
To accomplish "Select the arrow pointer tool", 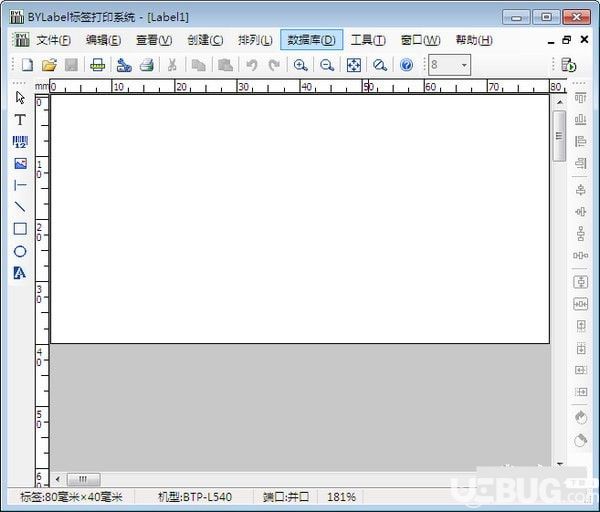I will (20, 98).
